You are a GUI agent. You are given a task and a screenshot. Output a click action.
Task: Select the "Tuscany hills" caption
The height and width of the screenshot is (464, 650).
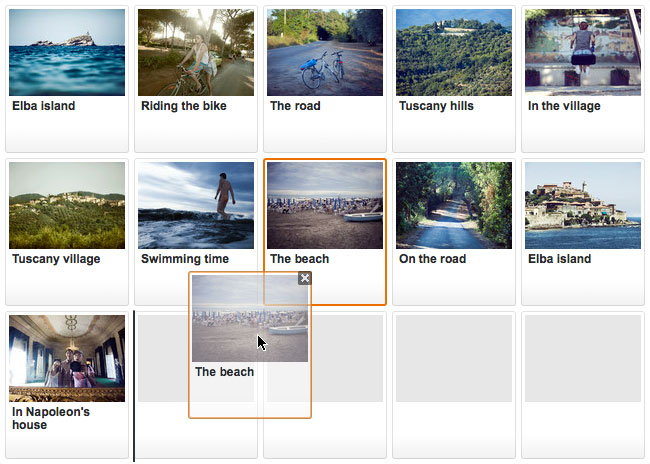click(x=436, y=106)
